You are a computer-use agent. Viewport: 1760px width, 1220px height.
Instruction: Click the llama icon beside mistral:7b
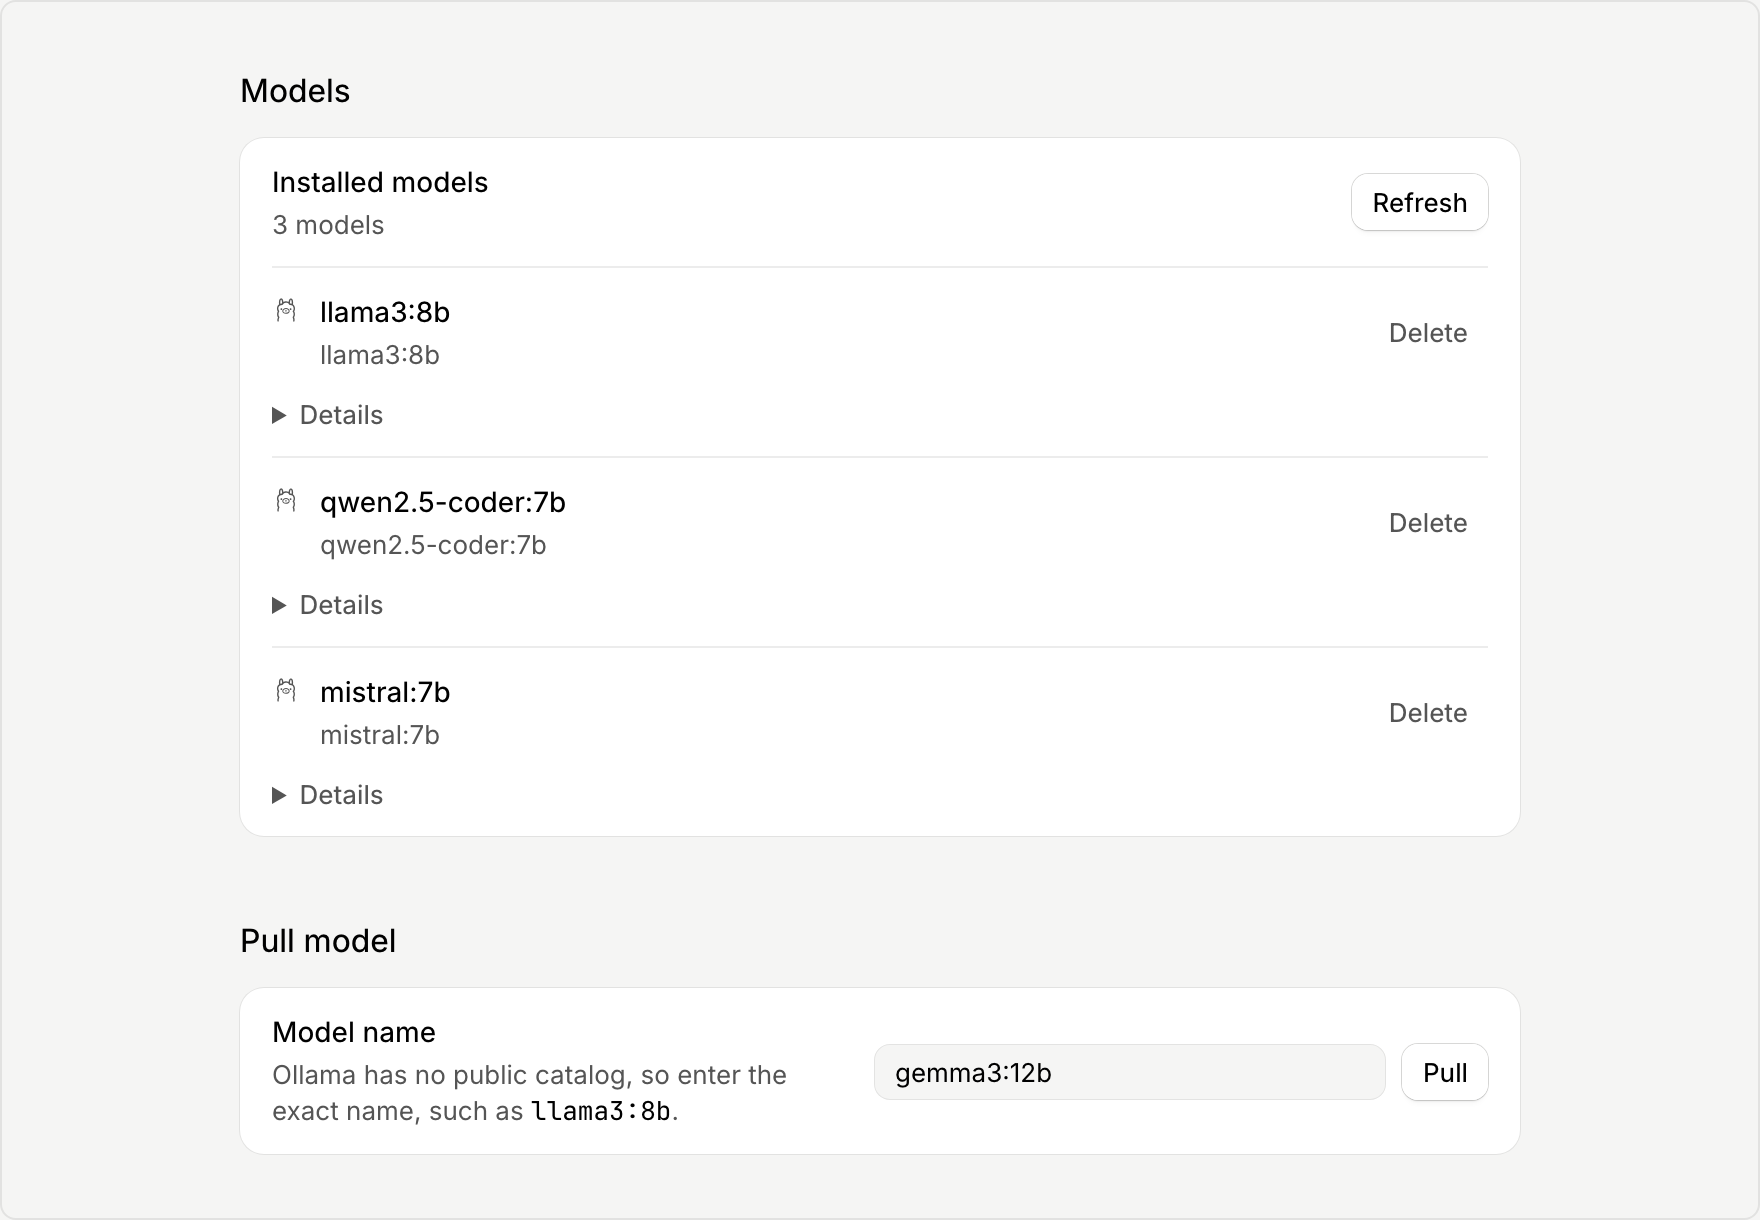click(286, 691)
